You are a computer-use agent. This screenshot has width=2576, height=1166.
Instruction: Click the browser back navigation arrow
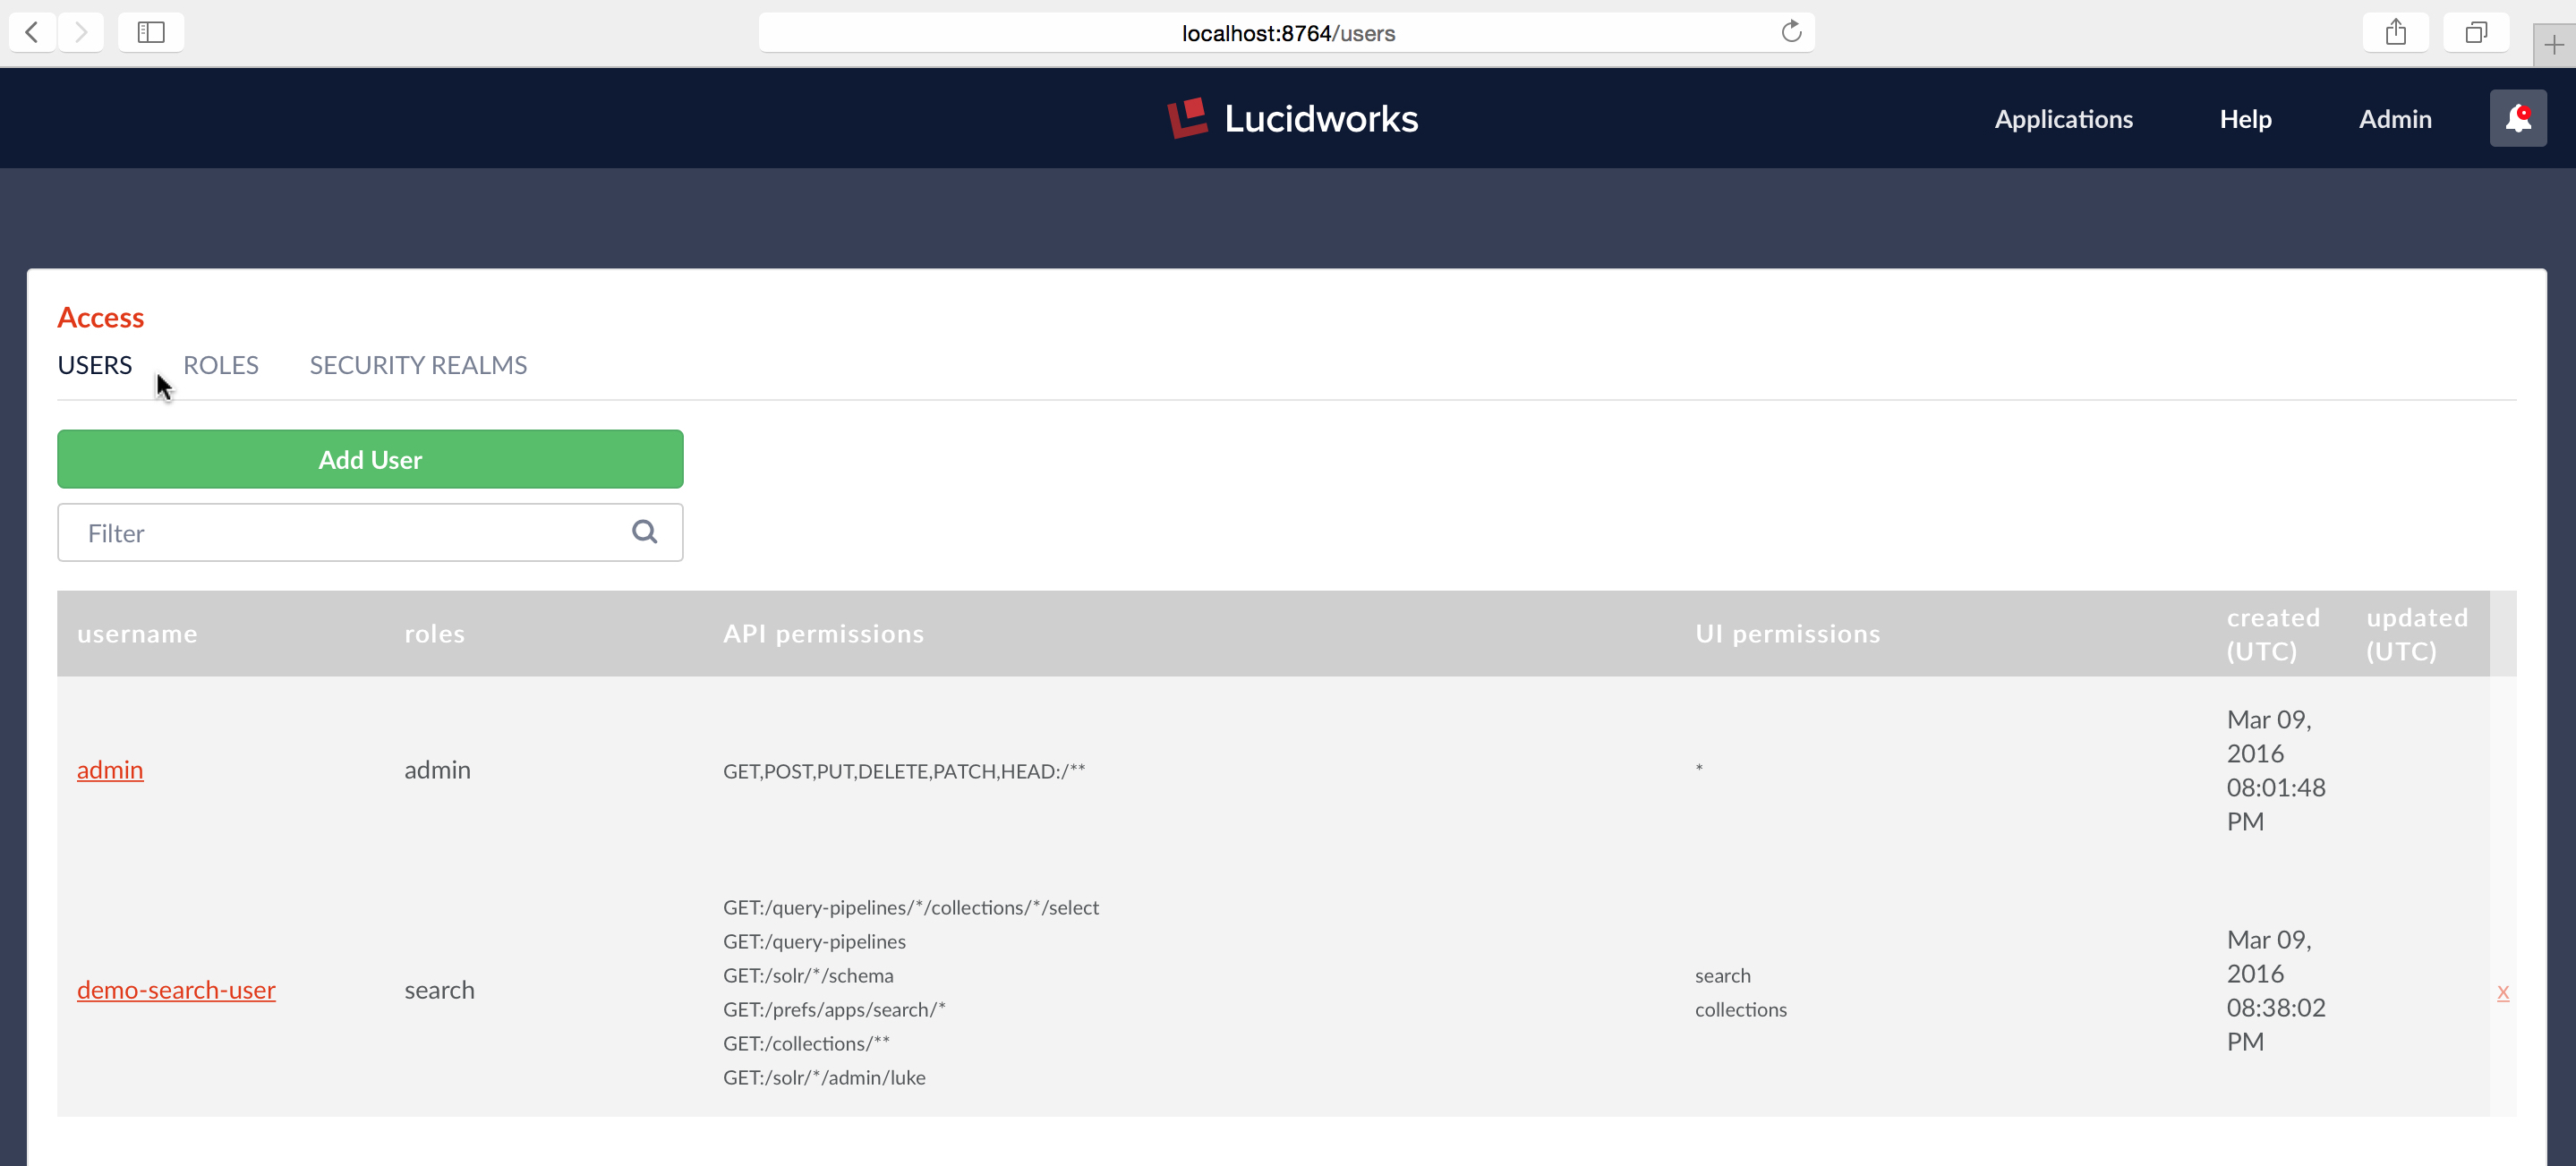tap(33, 30)
